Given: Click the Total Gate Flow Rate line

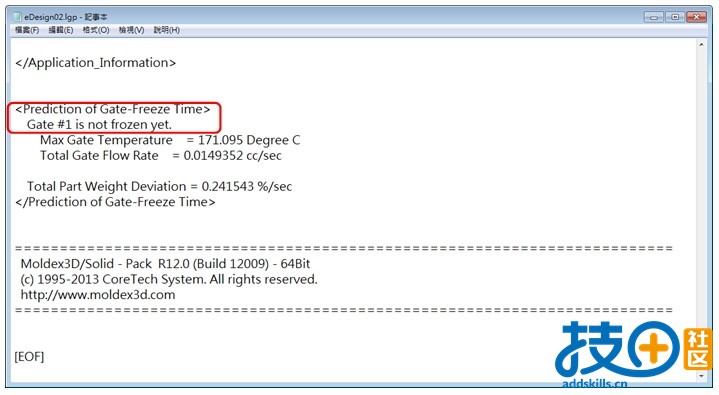Looking at the screenshot, I should [x=160, y=156].
